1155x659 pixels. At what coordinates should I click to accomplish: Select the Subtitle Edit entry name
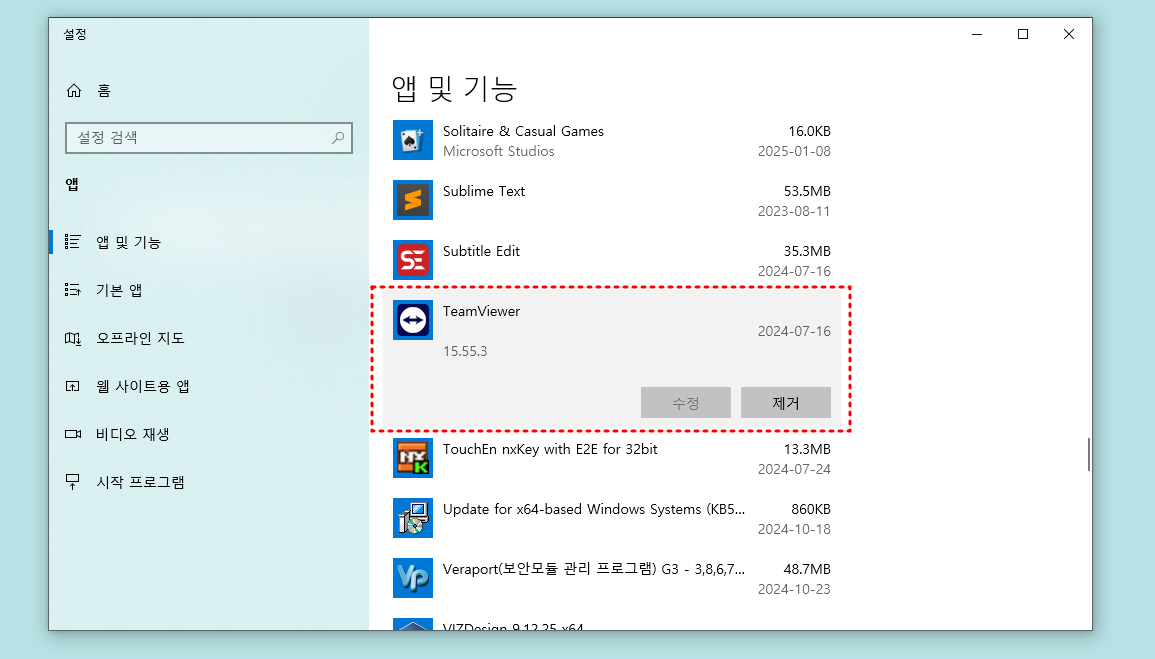tap(481, 251)
